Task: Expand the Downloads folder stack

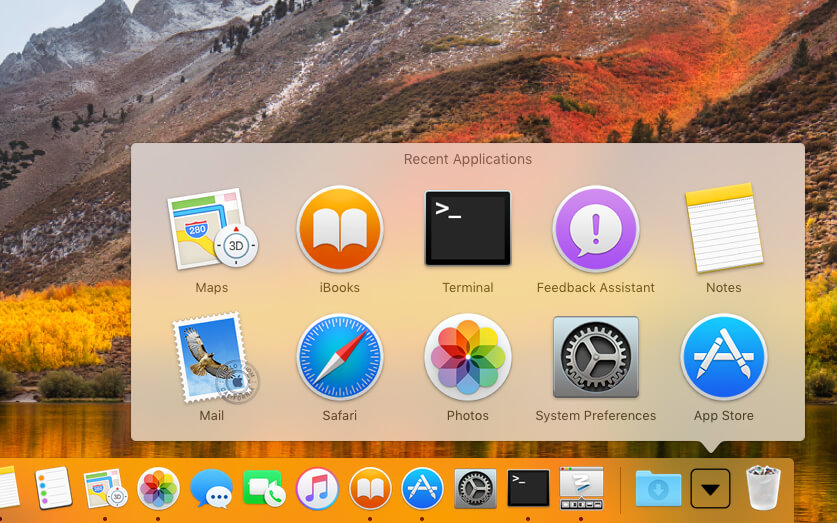Action: (x=658, y=489)
